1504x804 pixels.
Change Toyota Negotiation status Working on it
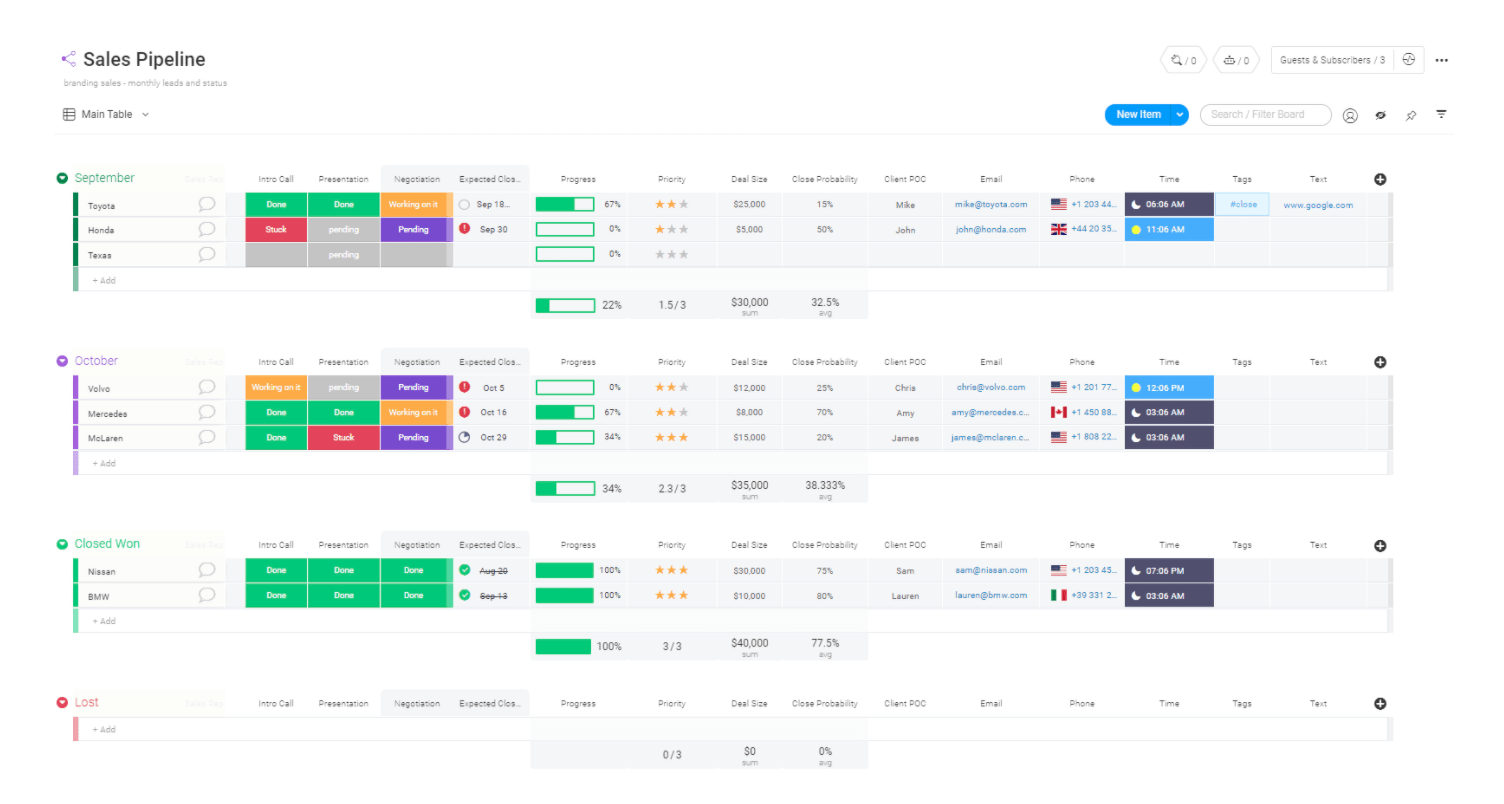point(413,204)
